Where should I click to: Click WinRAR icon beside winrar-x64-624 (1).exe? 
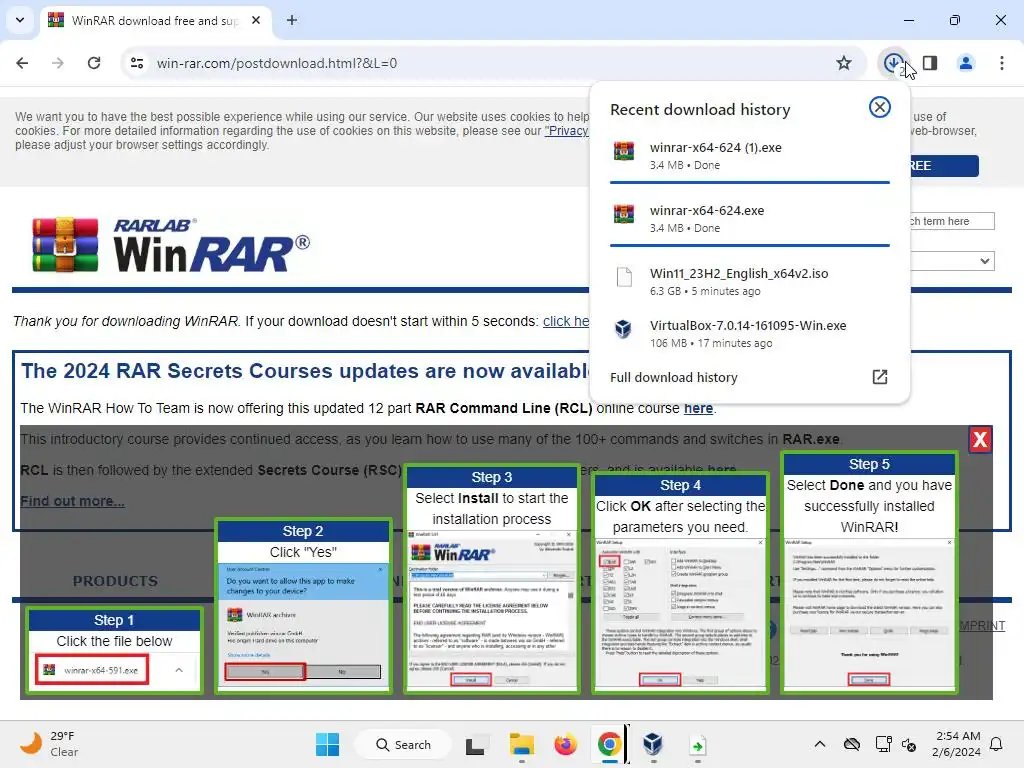[x=624, y=151]
